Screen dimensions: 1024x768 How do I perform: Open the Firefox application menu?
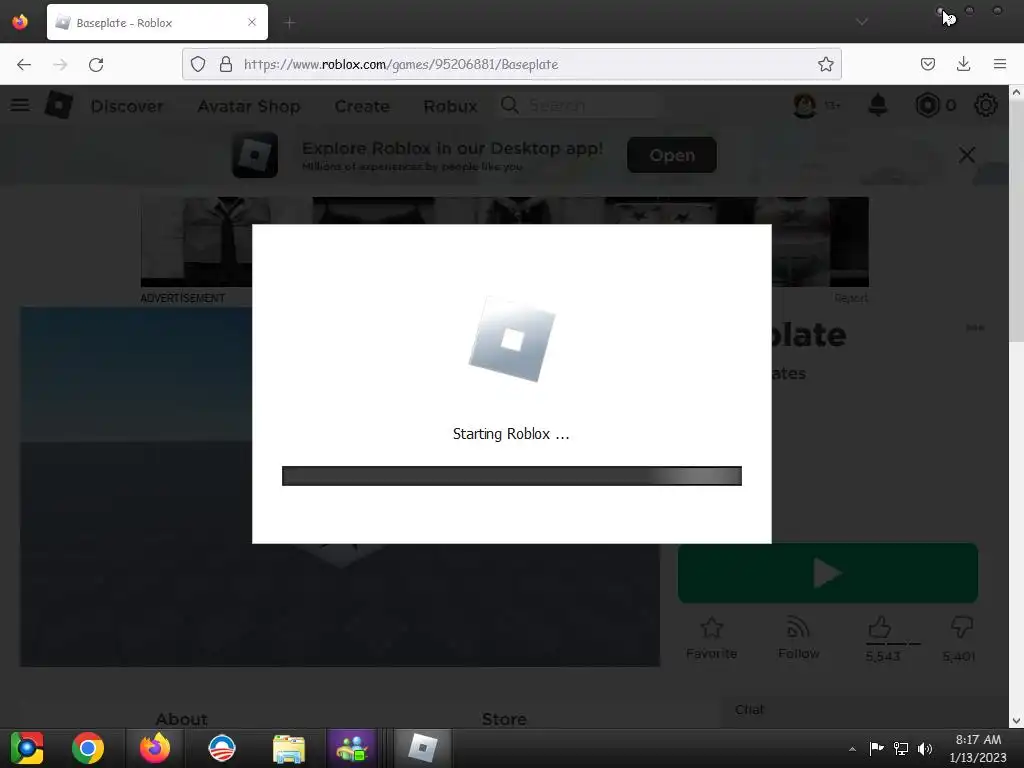point(1000,64)
